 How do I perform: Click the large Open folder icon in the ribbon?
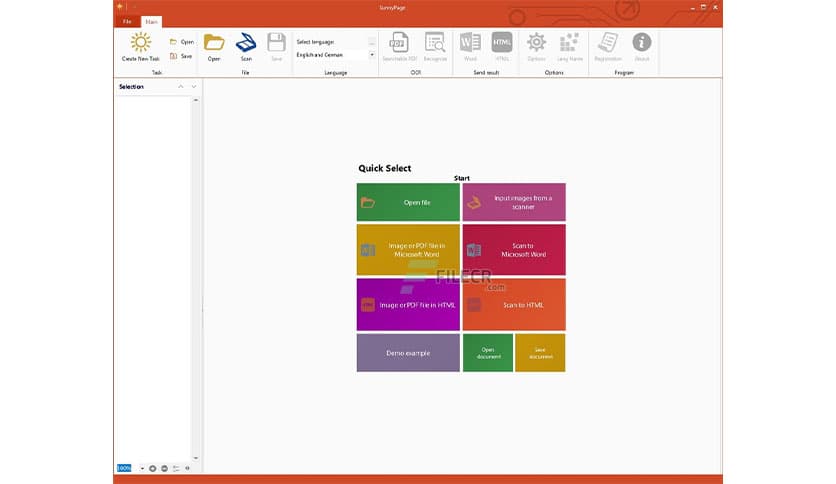point(213,42)
